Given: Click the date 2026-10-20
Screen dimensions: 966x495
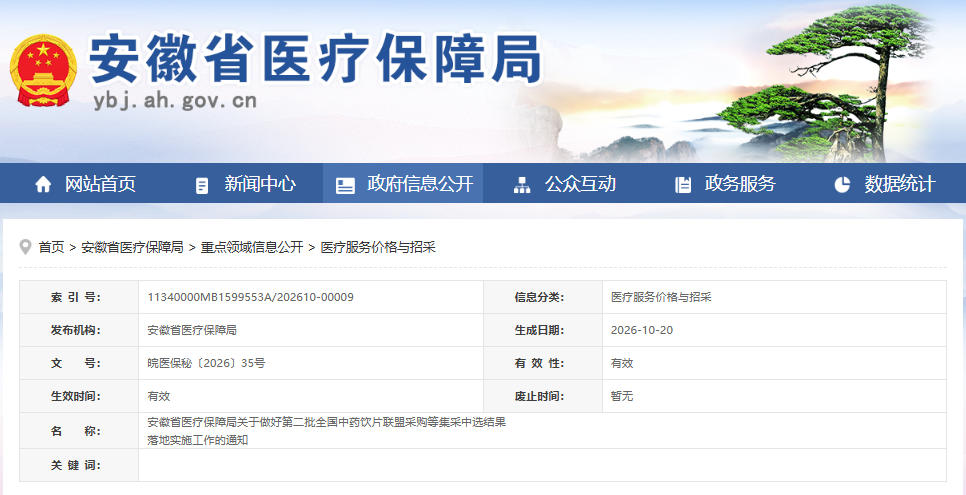Looking at the screenshot, I should pos(642,330).
